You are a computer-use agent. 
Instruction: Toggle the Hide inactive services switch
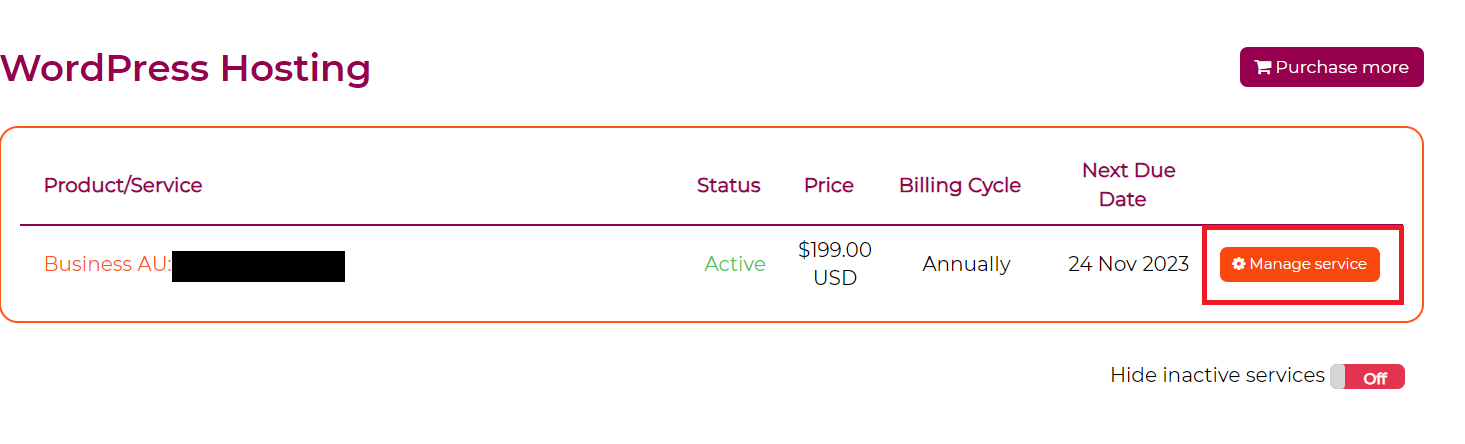pos(1367,377)
